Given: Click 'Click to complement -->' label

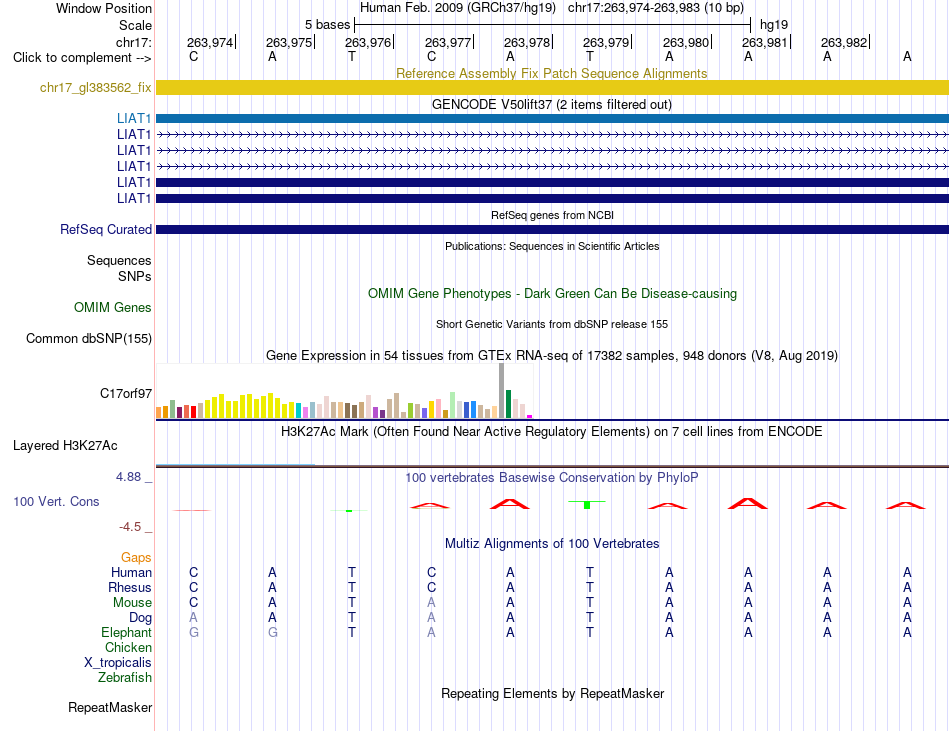Looking at the screenshot, I should click(x=82, y=58).
